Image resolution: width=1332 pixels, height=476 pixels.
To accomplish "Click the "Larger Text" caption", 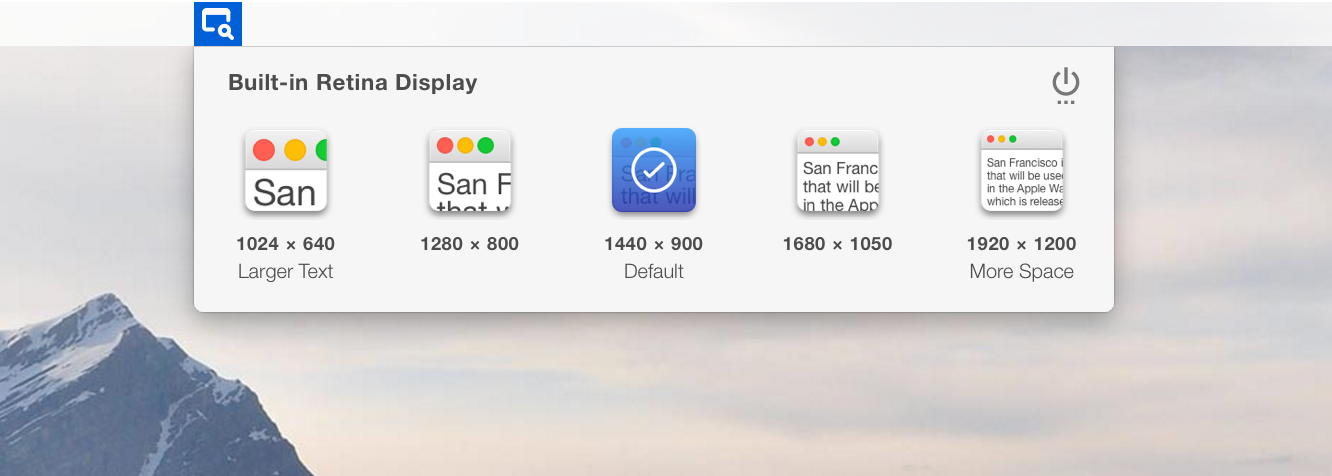I will click(286, 272).
